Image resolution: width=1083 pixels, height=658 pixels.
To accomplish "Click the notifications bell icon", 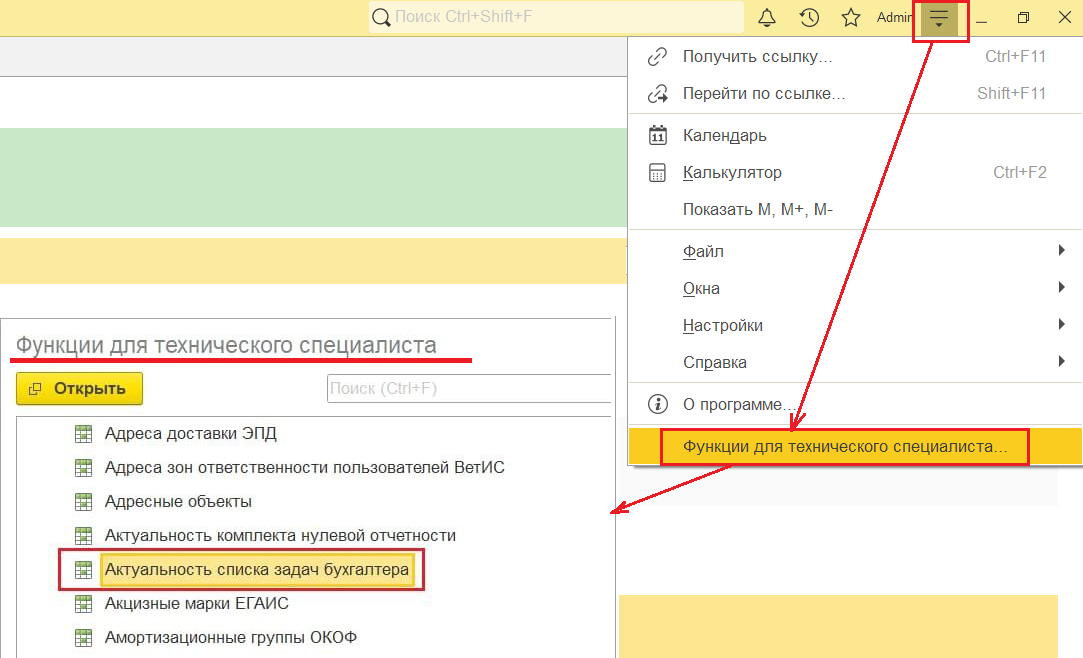I will pos(767,18).
